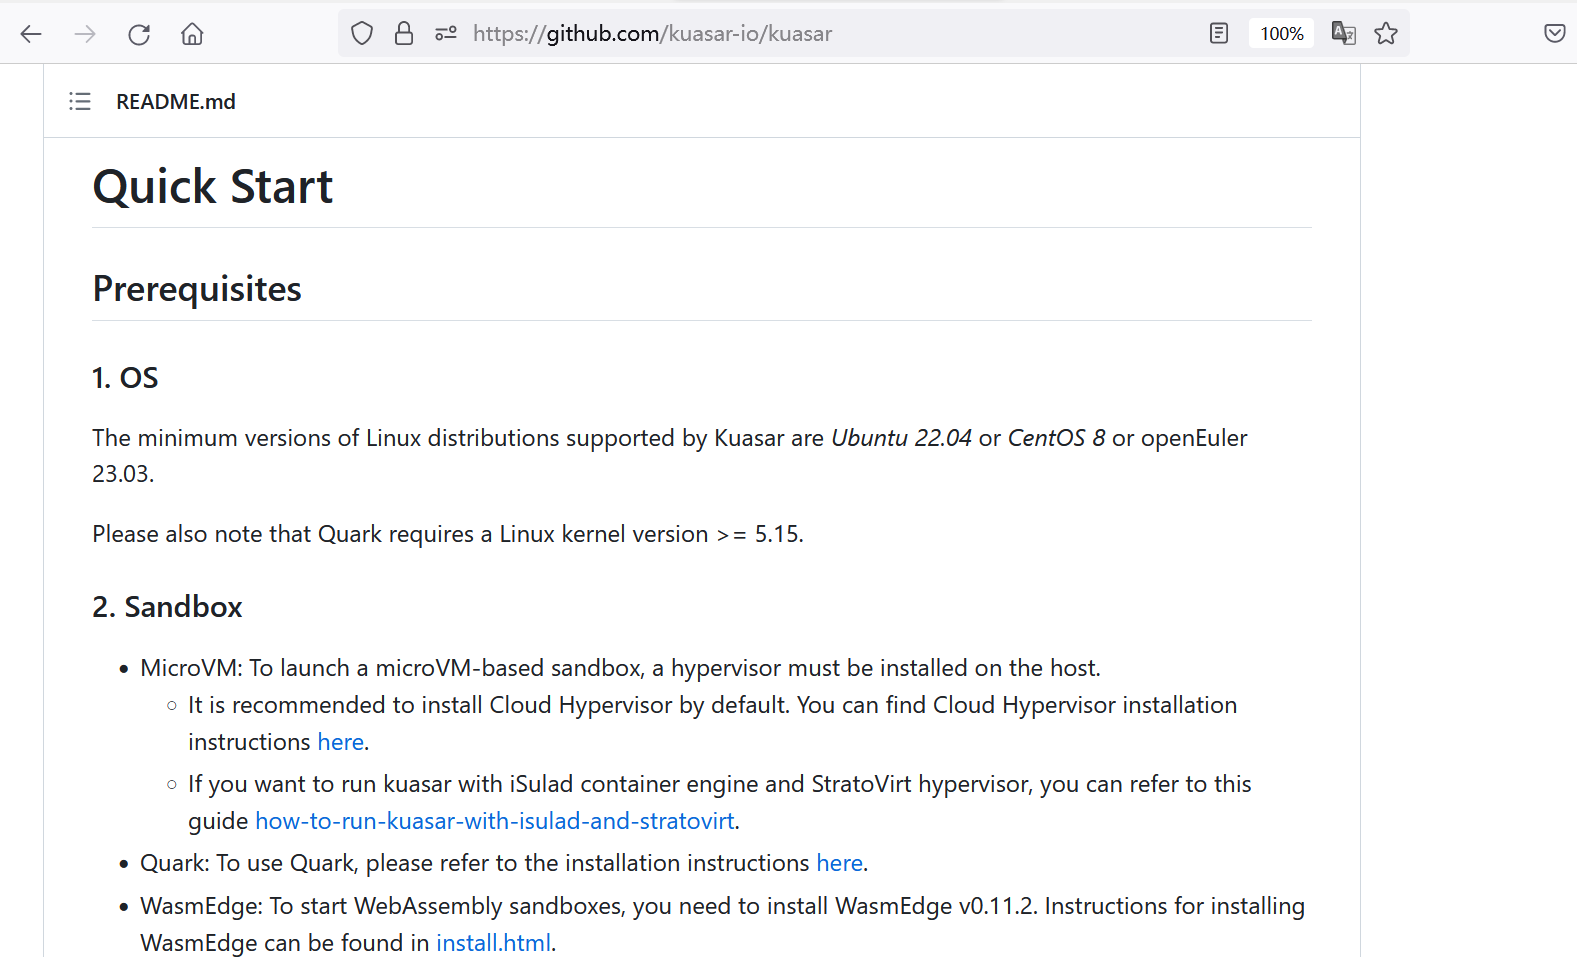Open the Pocket save icon
The width and height of the screenshot is (1577, 957).
tap(1554, 34)
